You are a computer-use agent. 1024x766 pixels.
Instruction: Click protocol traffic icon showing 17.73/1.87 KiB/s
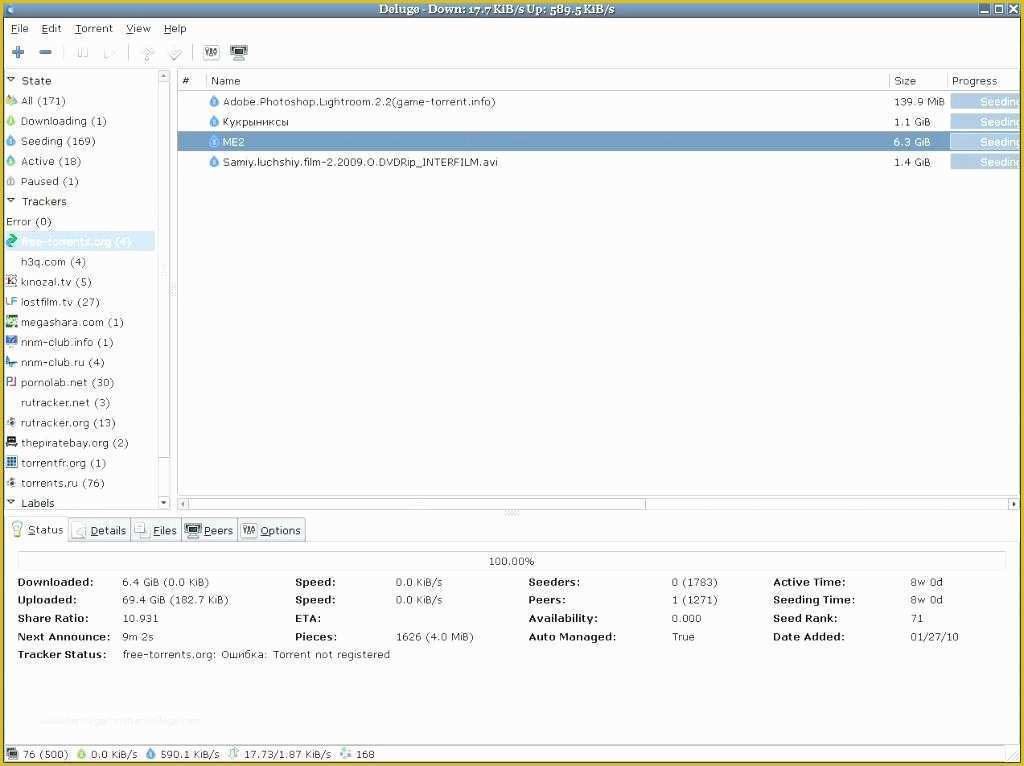[233, 754]
